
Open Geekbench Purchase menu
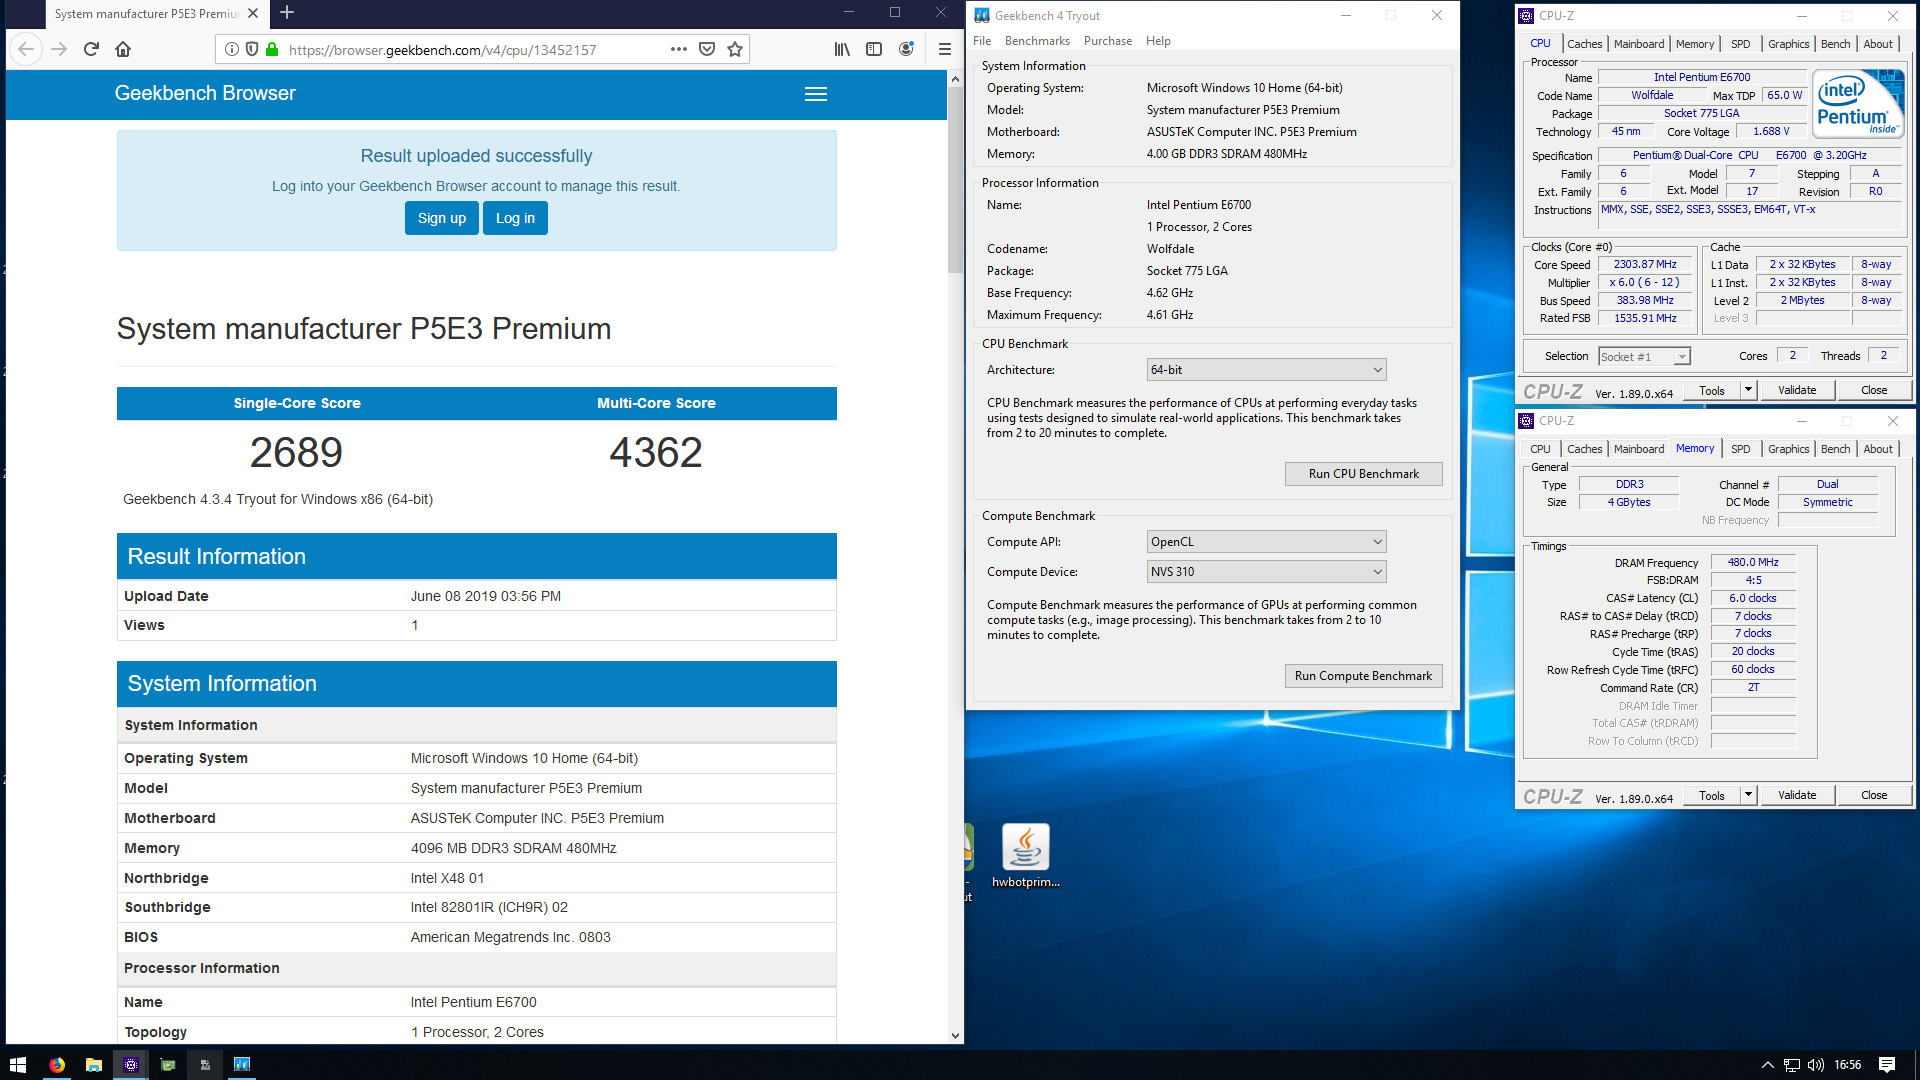point(1108,41)
